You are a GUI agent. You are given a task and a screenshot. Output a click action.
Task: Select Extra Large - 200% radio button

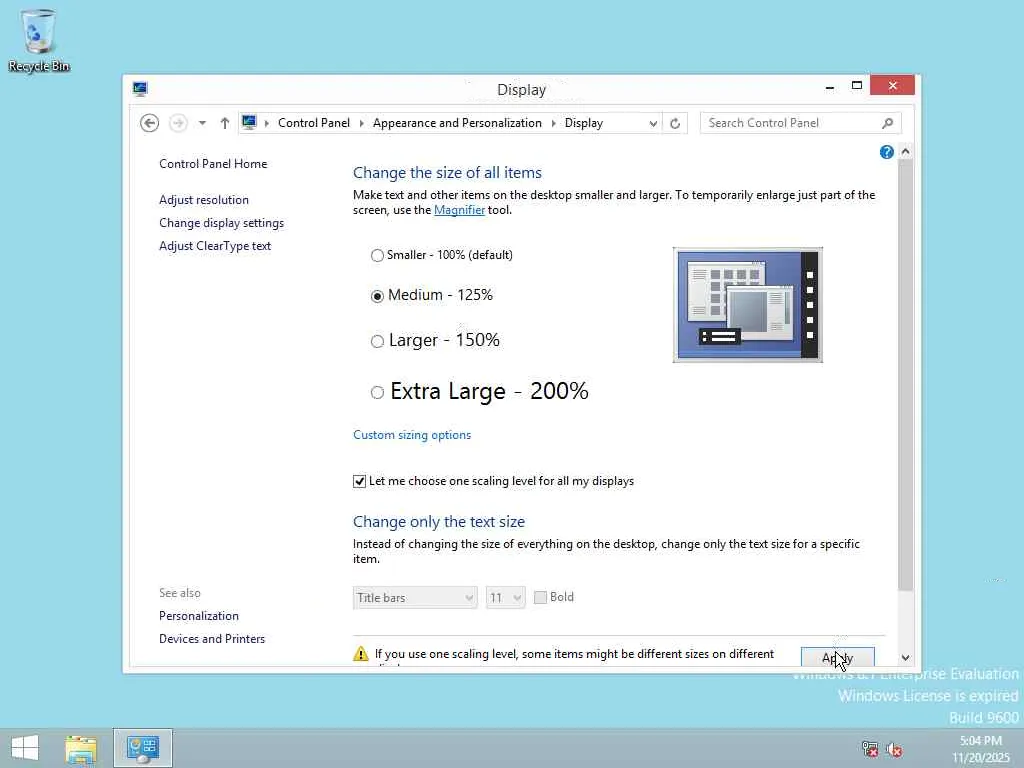coord(377,392)
